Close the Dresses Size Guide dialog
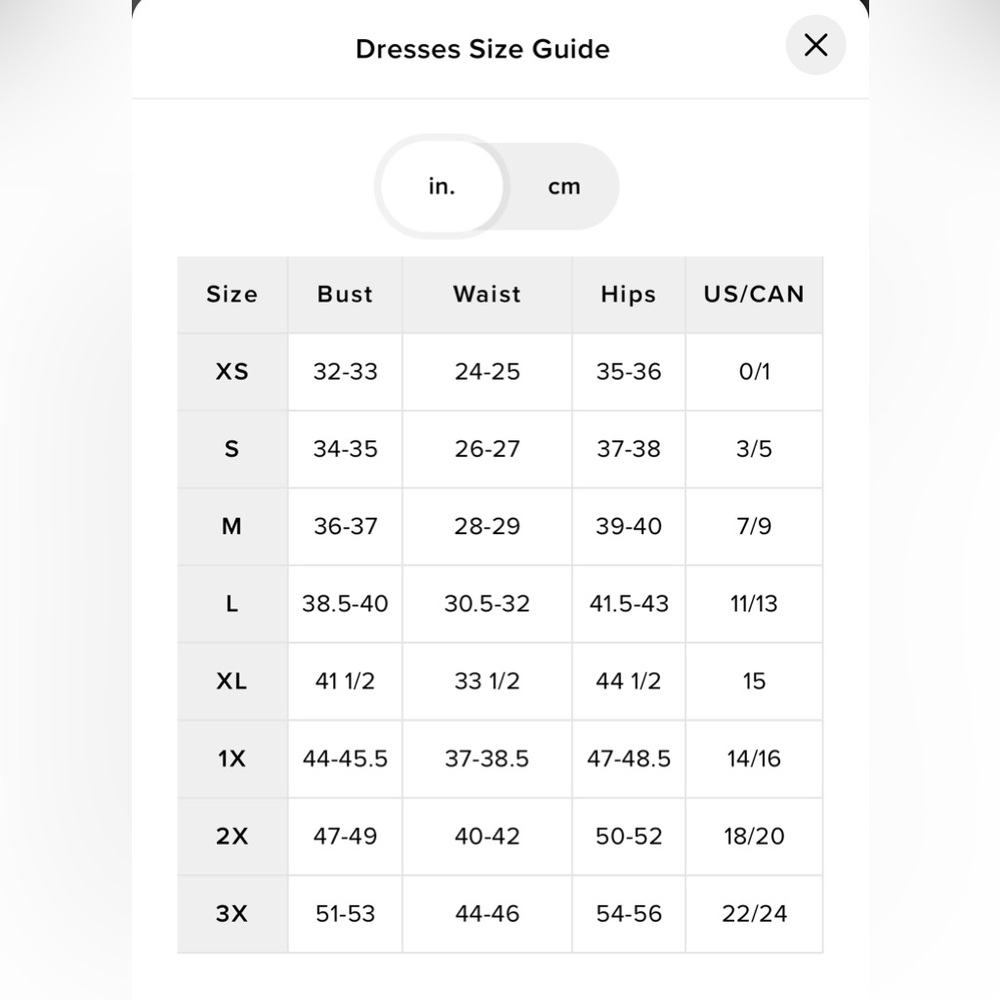 [x=816, y=45]
